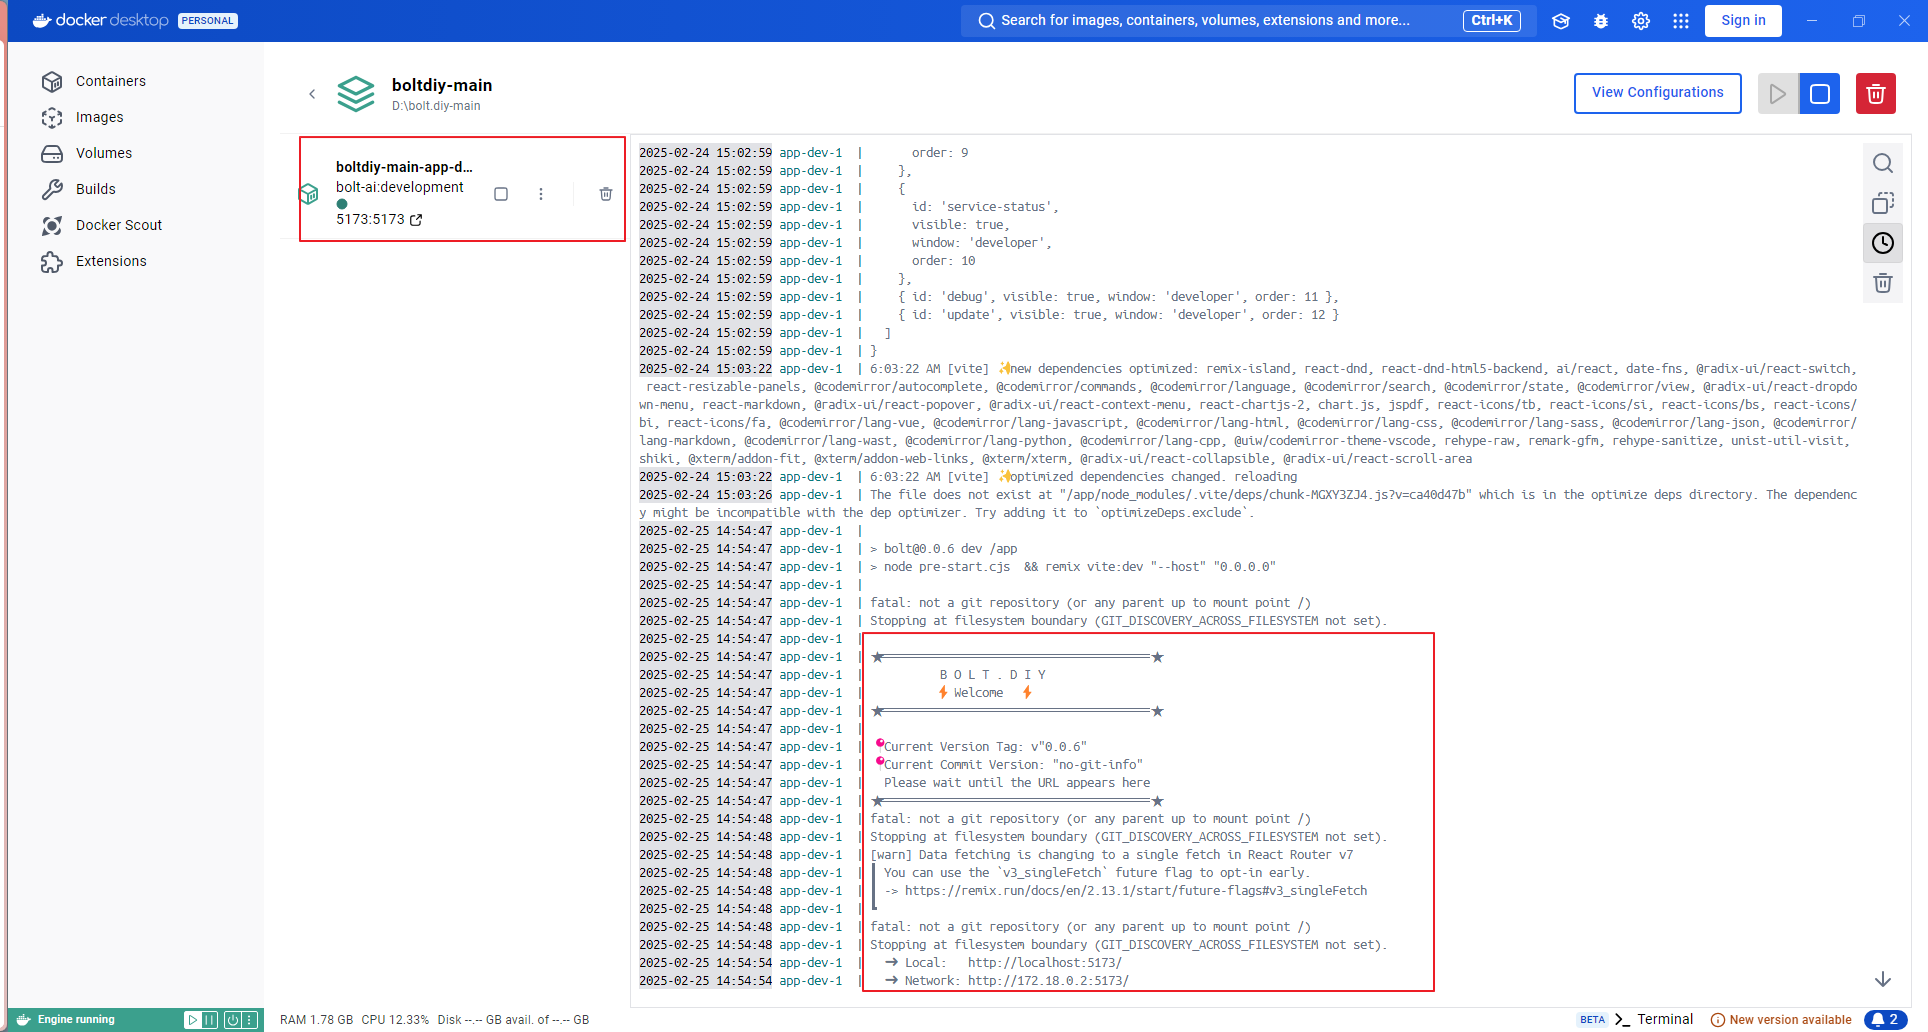1928x1032 pixels.
Task: Toggle log timestamps clock icon
Action: pos(1883,243)
